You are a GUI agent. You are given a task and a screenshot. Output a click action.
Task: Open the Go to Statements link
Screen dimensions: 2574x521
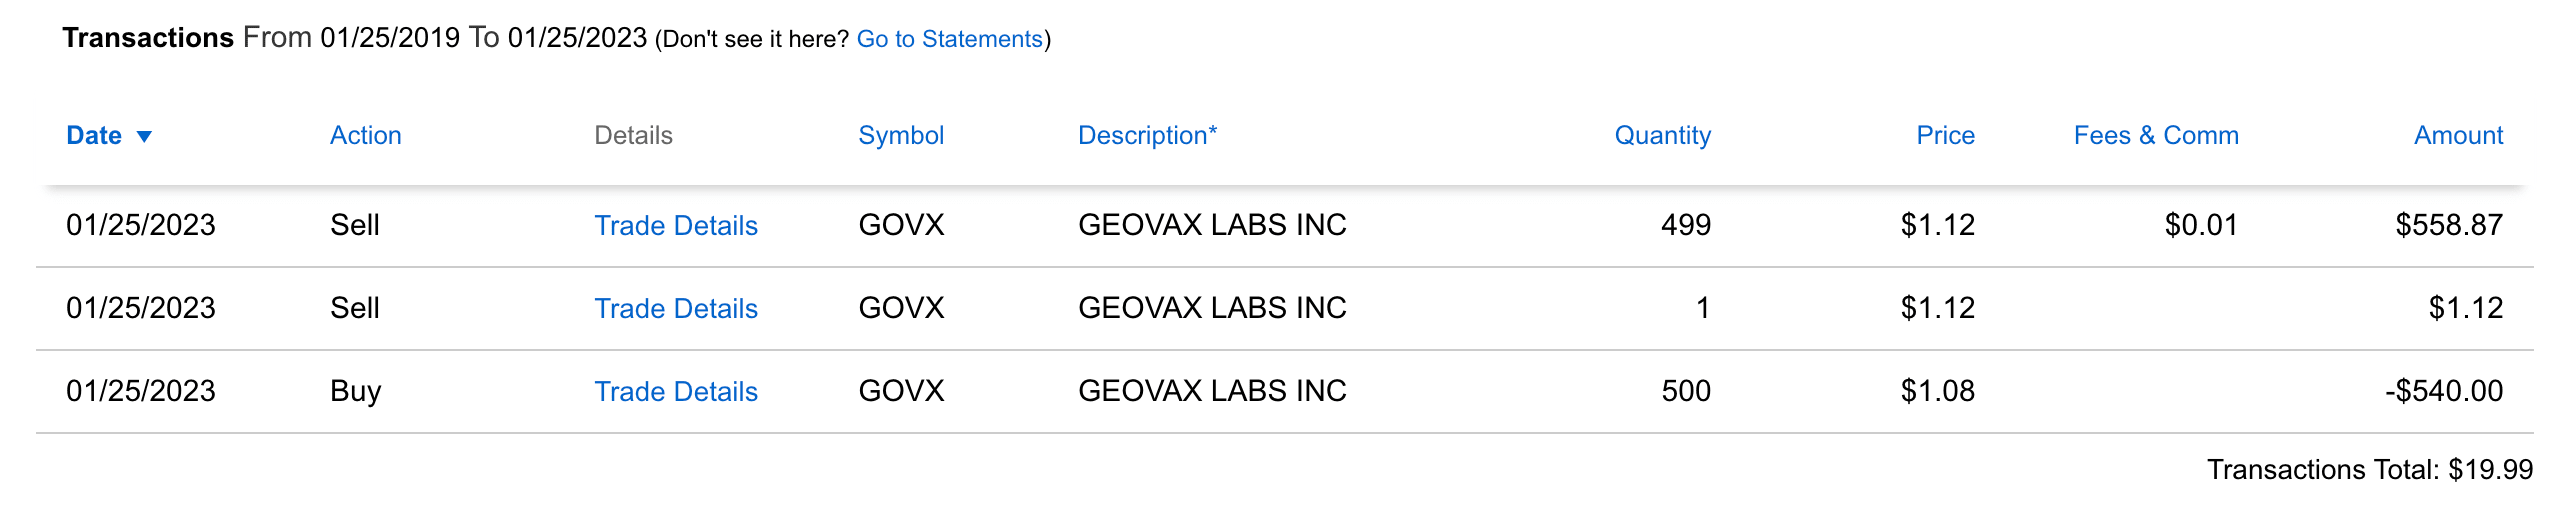(x=949, y=39)
